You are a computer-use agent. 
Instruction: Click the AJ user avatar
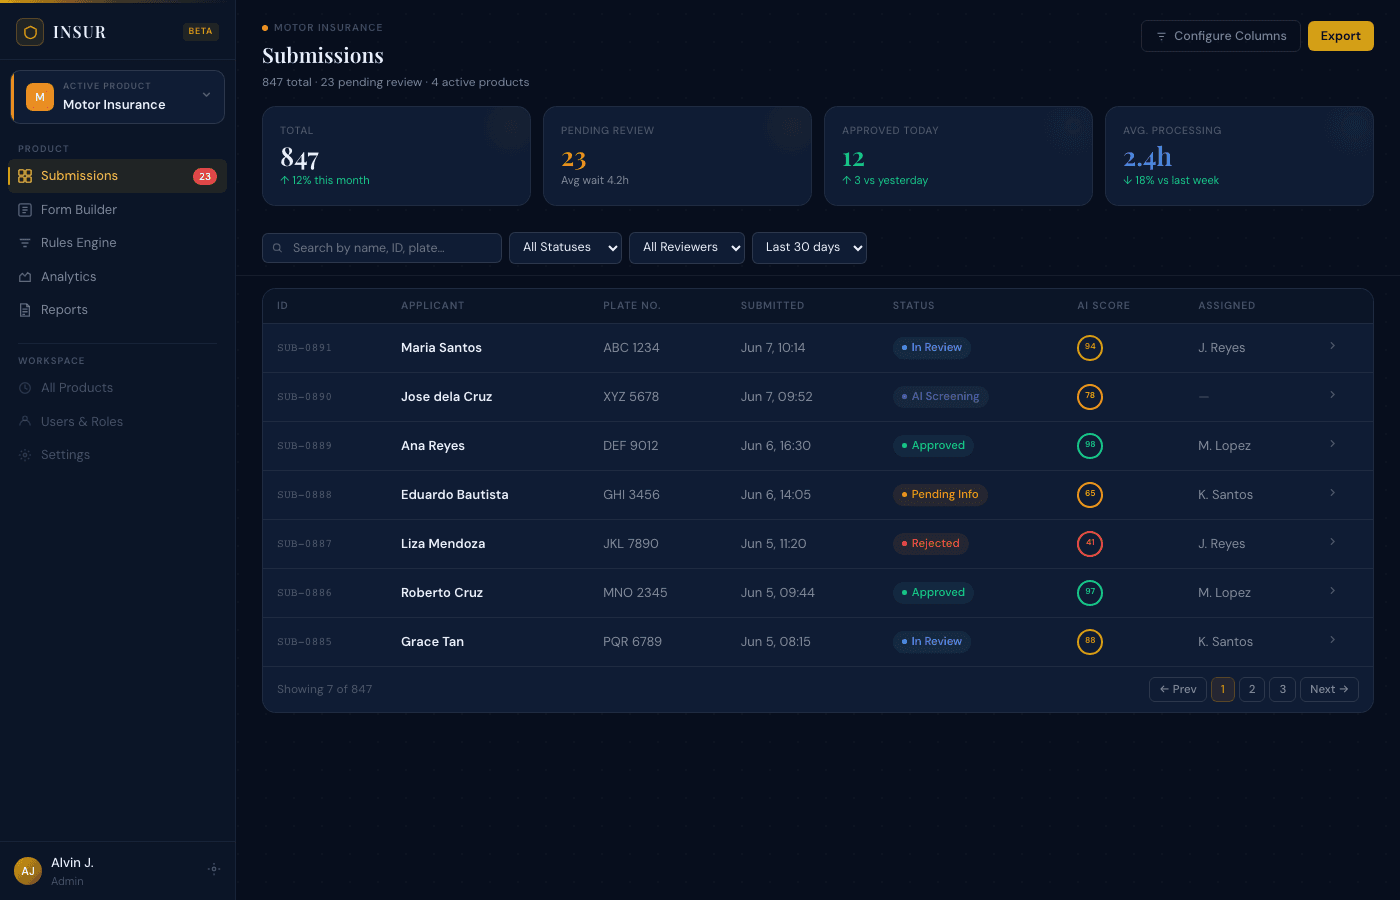(28, 871)
